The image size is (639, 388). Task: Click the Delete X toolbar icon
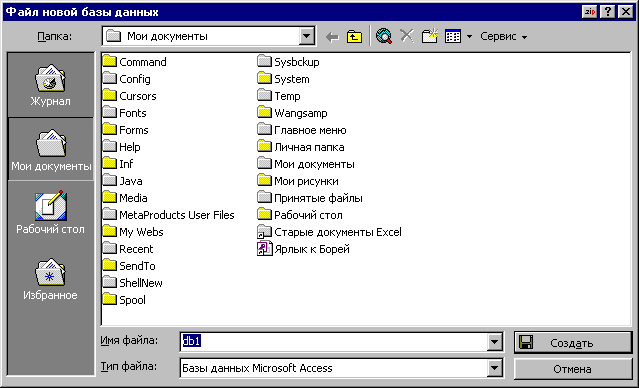coord(407,36)
